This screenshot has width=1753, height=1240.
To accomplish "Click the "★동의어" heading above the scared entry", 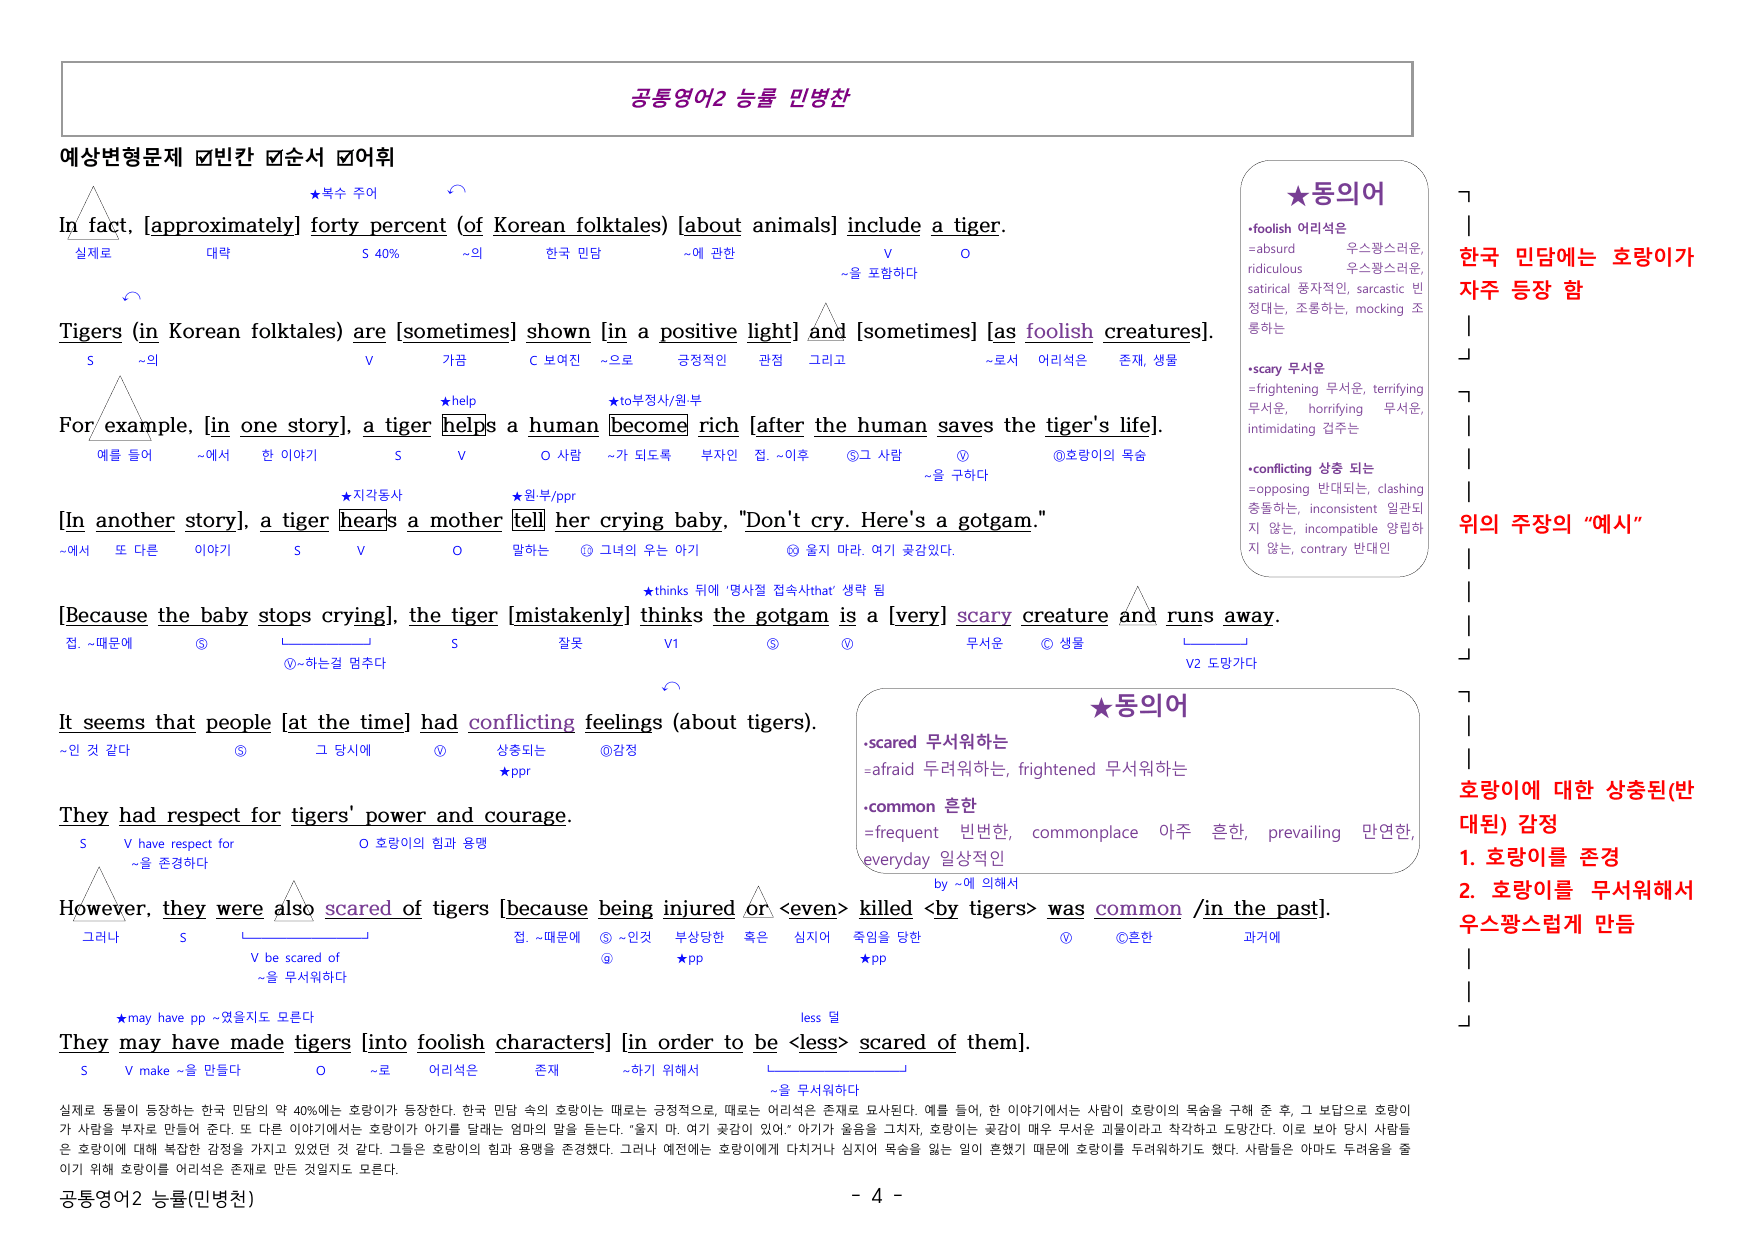I will 1139,706.
